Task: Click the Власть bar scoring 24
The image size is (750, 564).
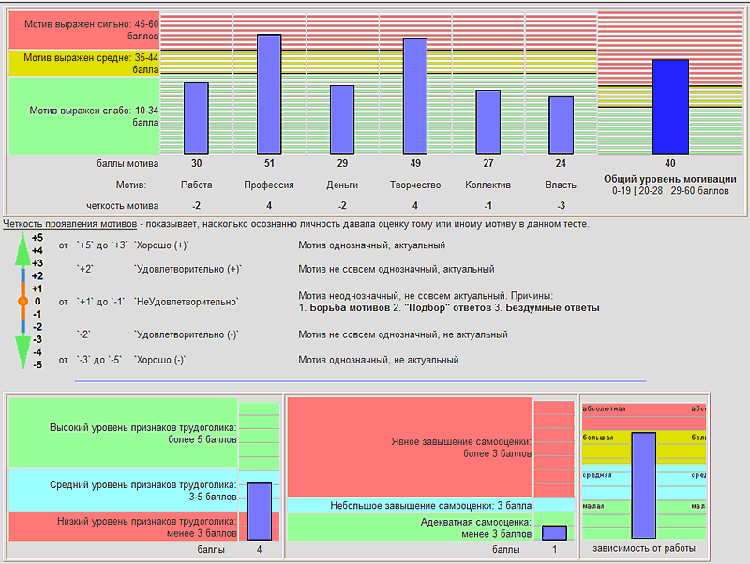Action: tap(561, 125)
